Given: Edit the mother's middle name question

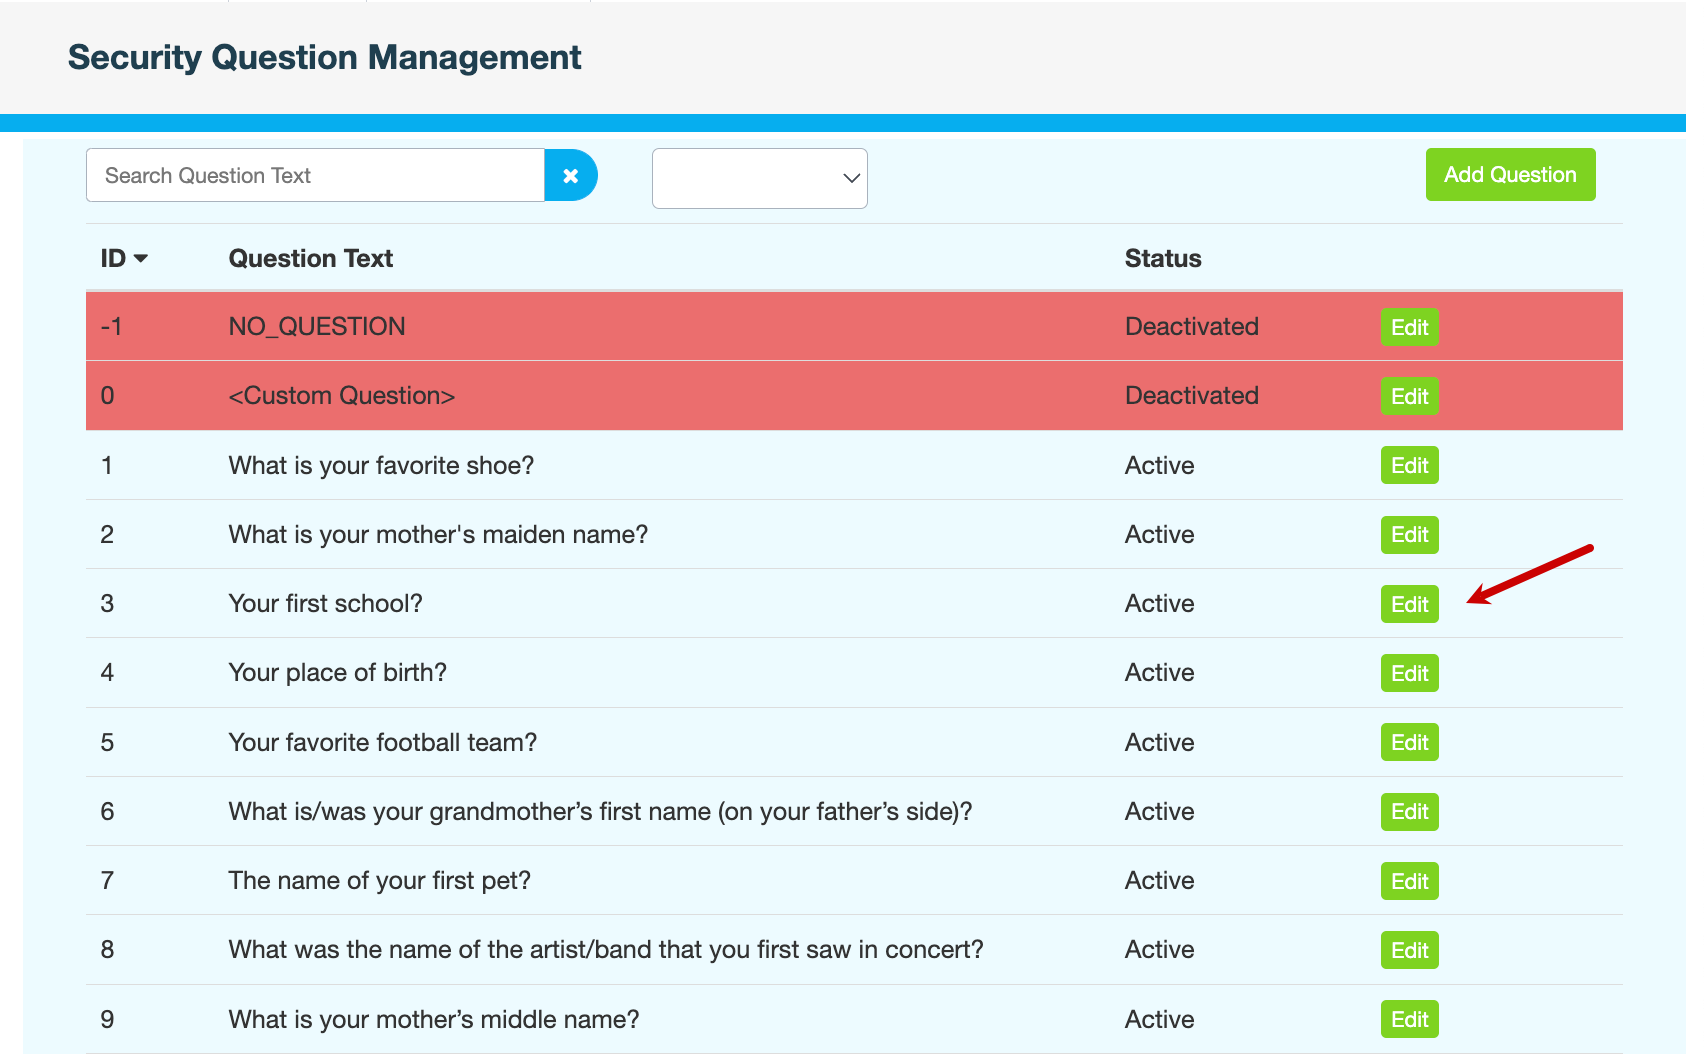Looking at the screenshot, I should 1409,1019.
